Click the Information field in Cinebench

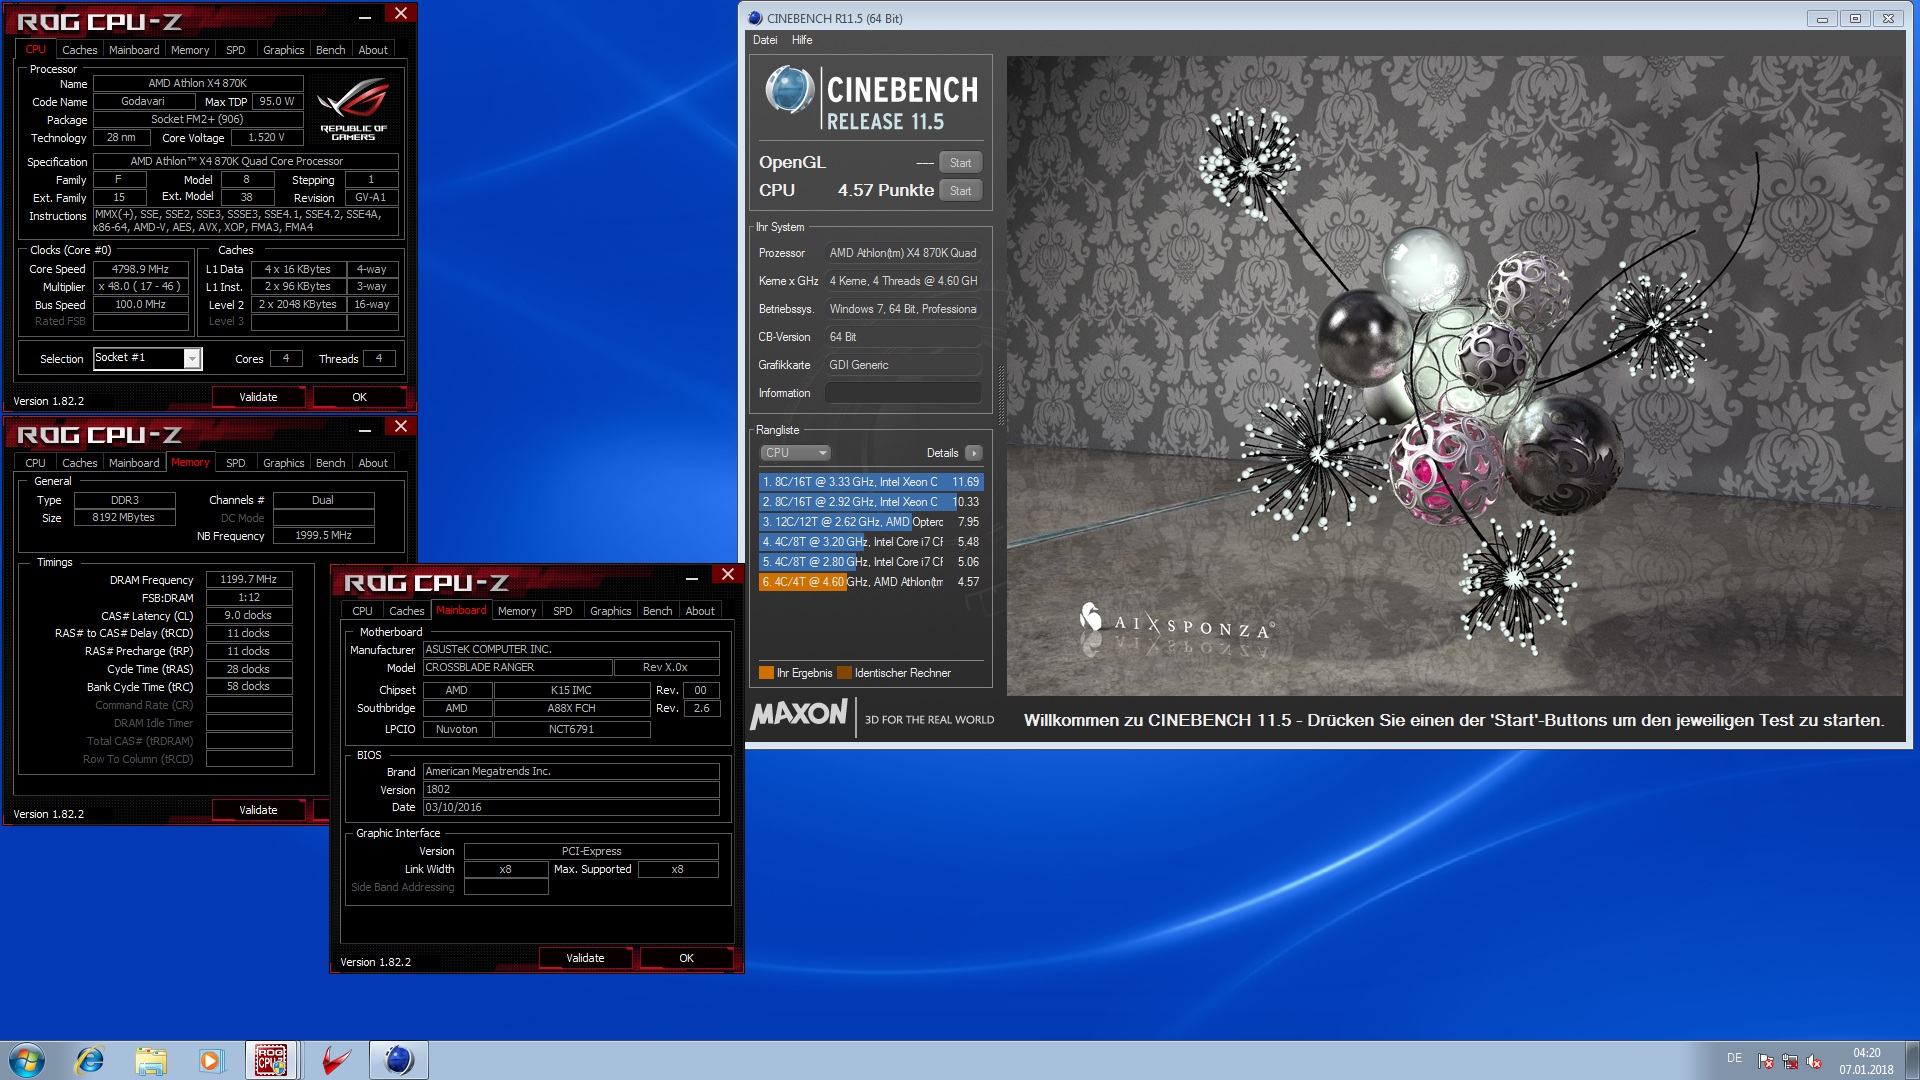click(x=903, y=393)
